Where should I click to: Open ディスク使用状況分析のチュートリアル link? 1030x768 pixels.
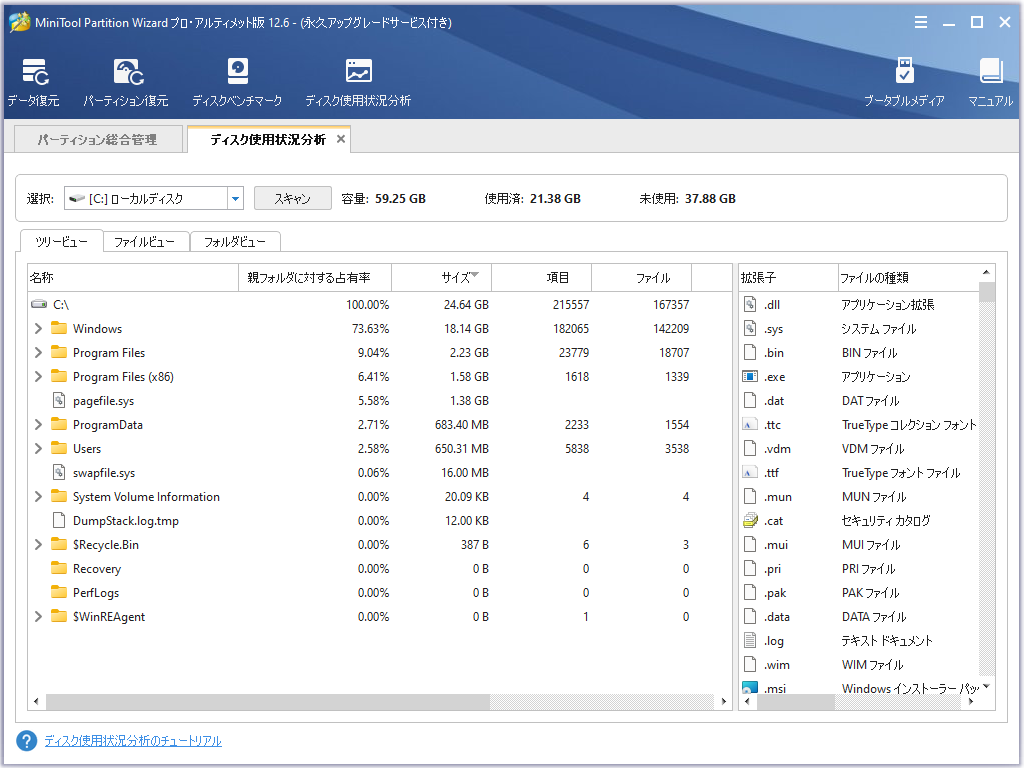133,740
